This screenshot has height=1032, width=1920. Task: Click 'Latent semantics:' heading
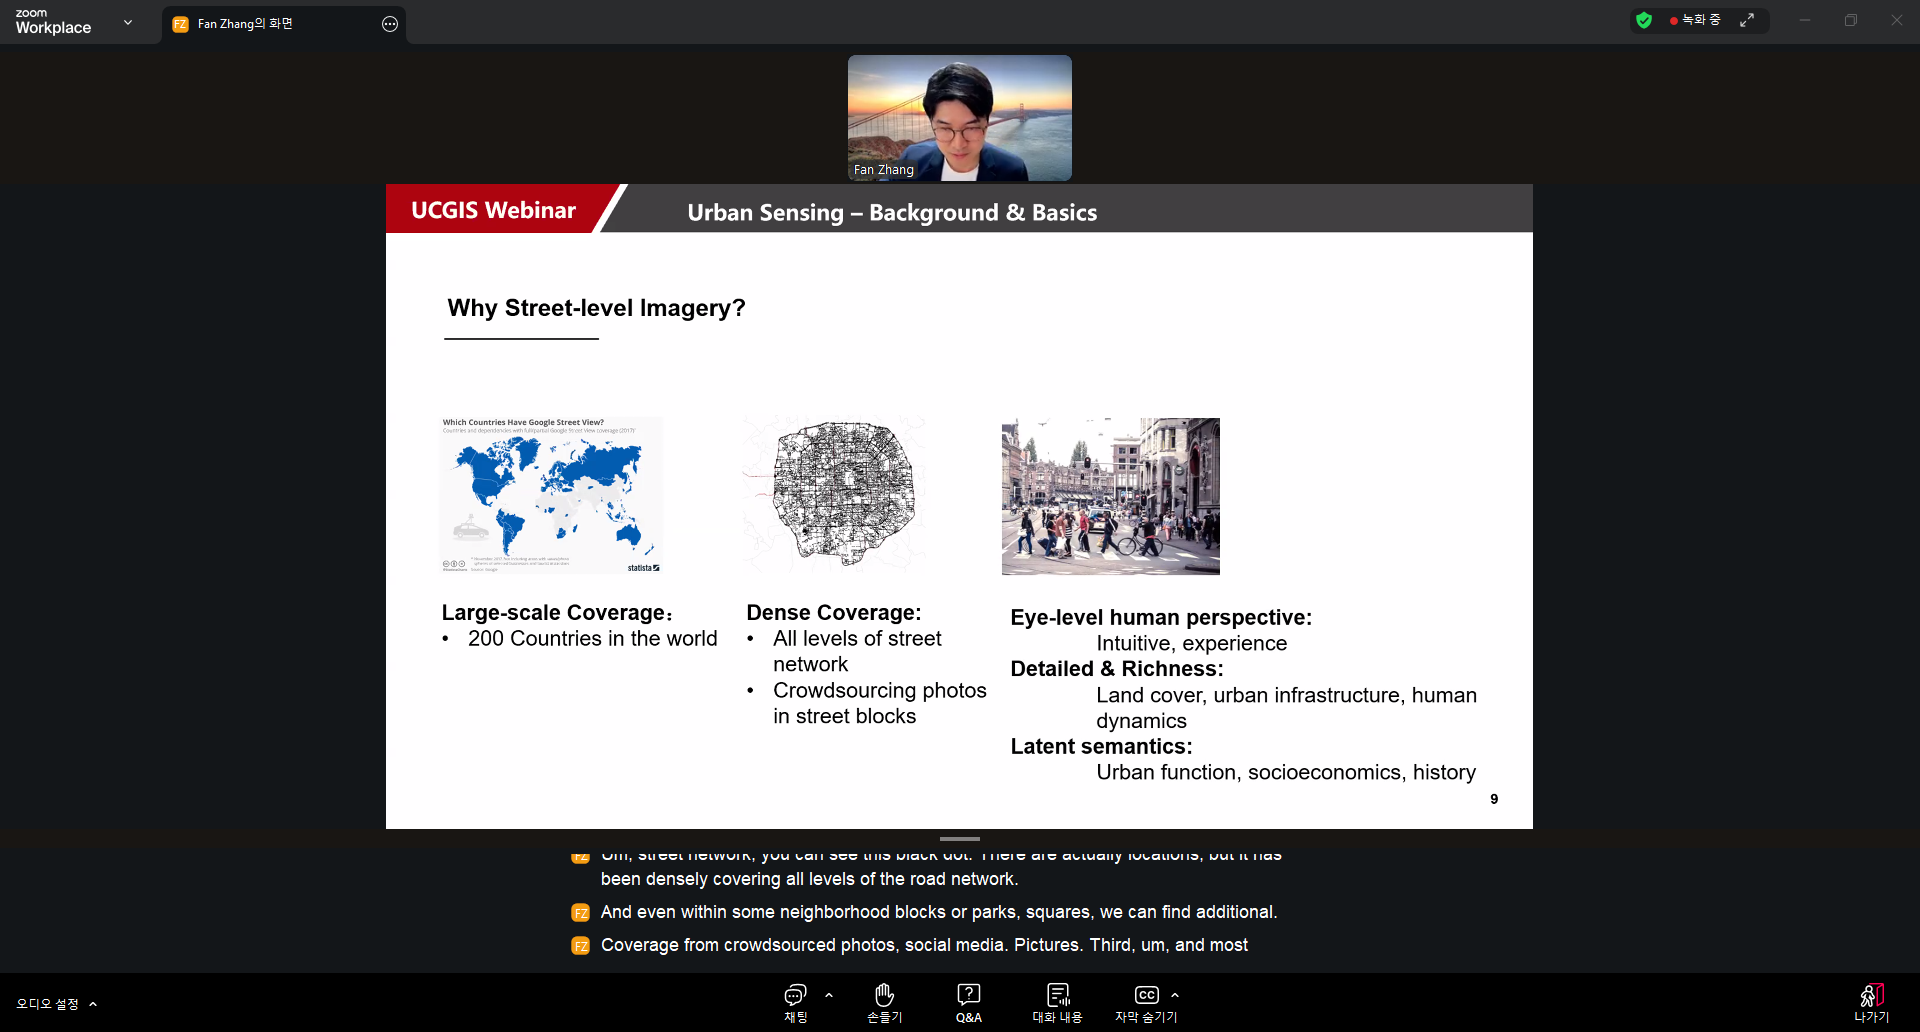pos(1101,747)
